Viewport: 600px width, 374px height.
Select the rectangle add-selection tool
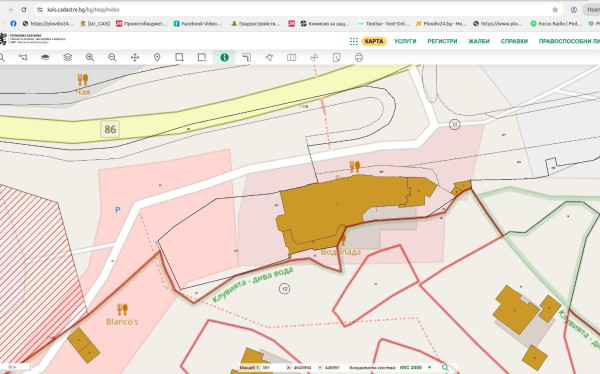[179, 57]
